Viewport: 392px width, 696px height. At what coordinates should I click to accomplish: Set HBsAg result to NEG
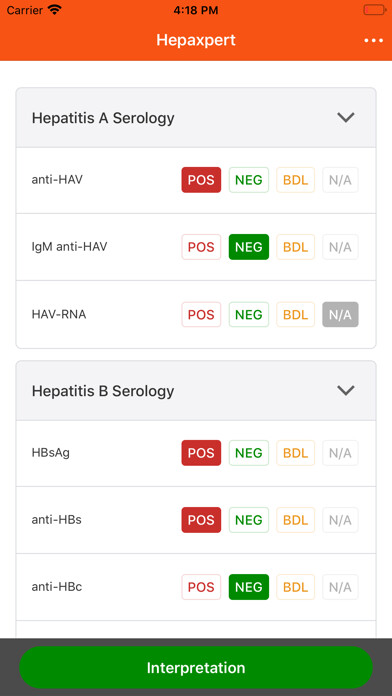click(x=249, y=453)
